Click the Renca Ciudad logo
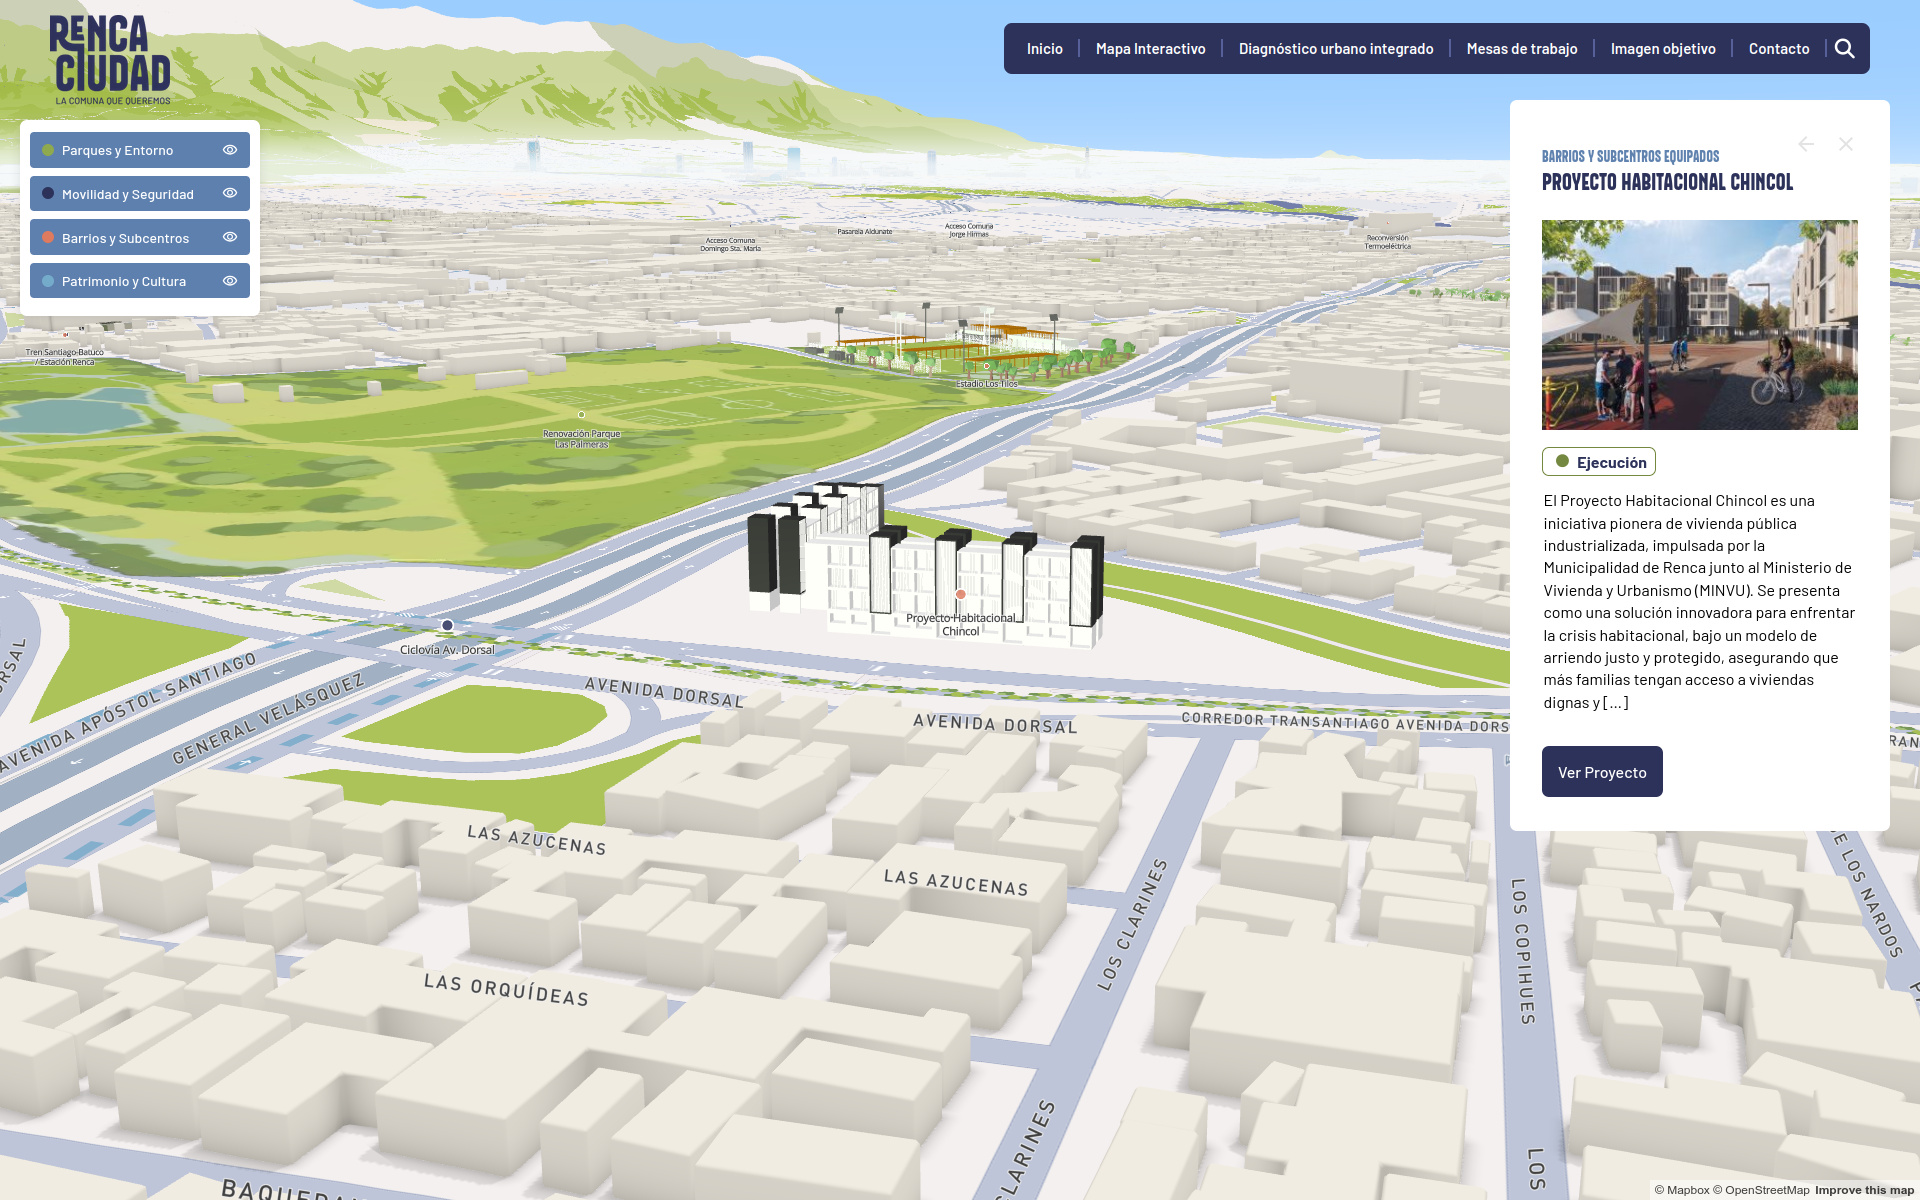This screenshot has height=1200, width=1920. pyautogui.click(x=110, y=60)
